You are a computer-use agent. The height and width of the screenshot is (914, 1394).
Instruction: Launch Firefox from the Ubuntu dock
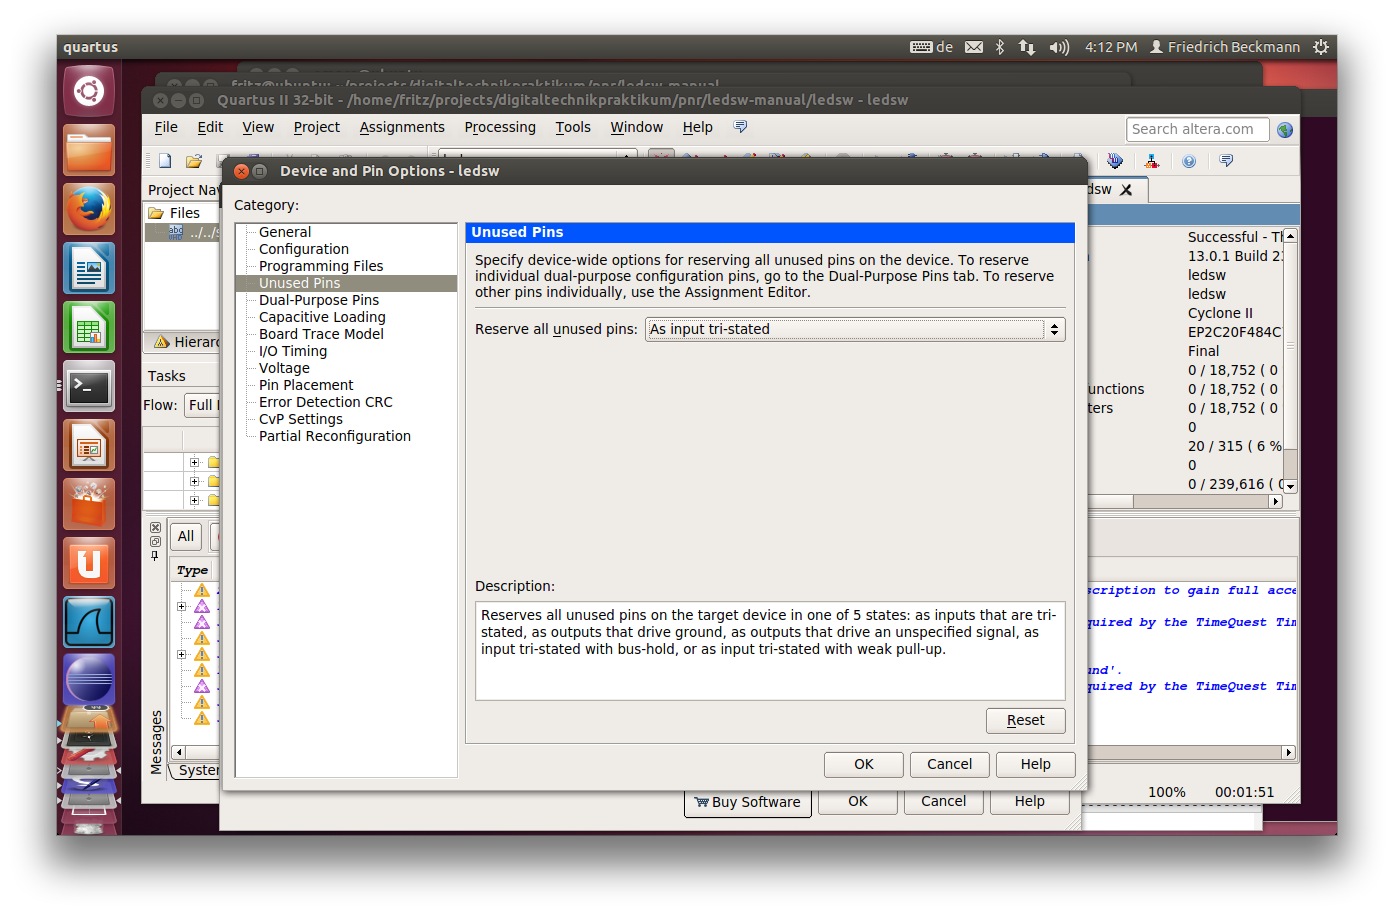pos(89,209)
